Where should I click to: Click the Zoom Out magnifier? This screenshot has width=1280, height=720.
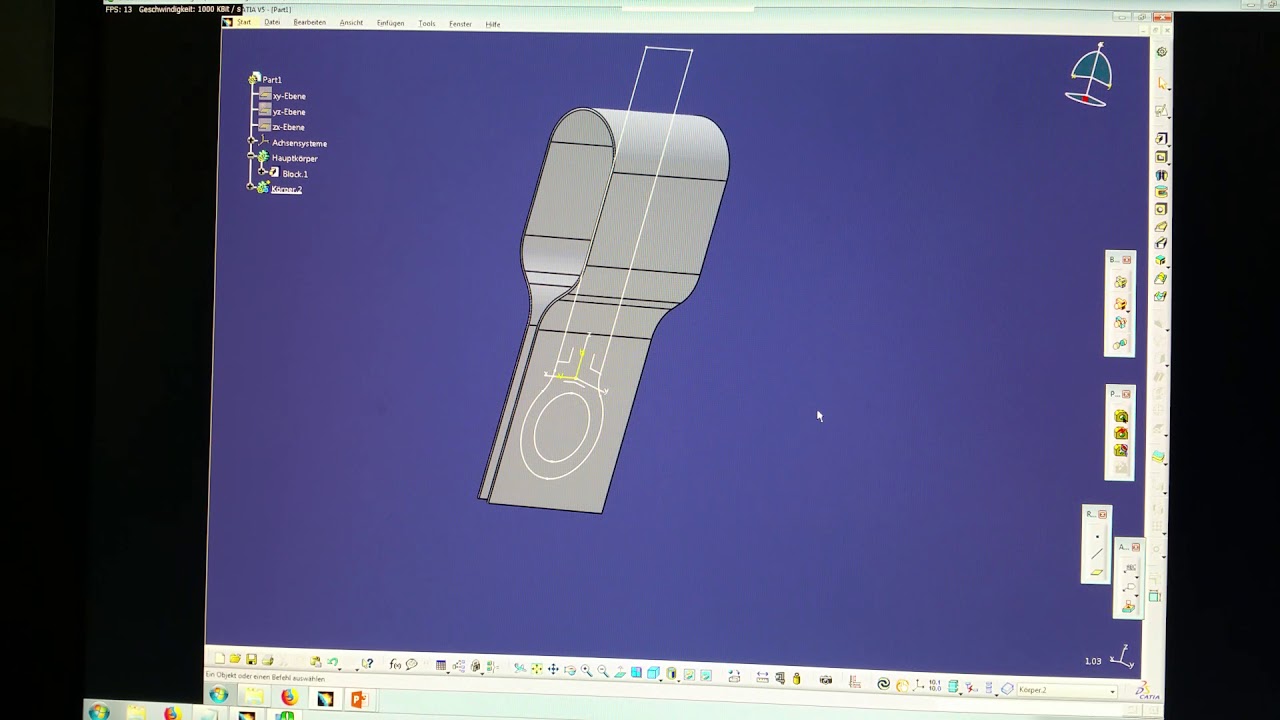pos(603,671)
